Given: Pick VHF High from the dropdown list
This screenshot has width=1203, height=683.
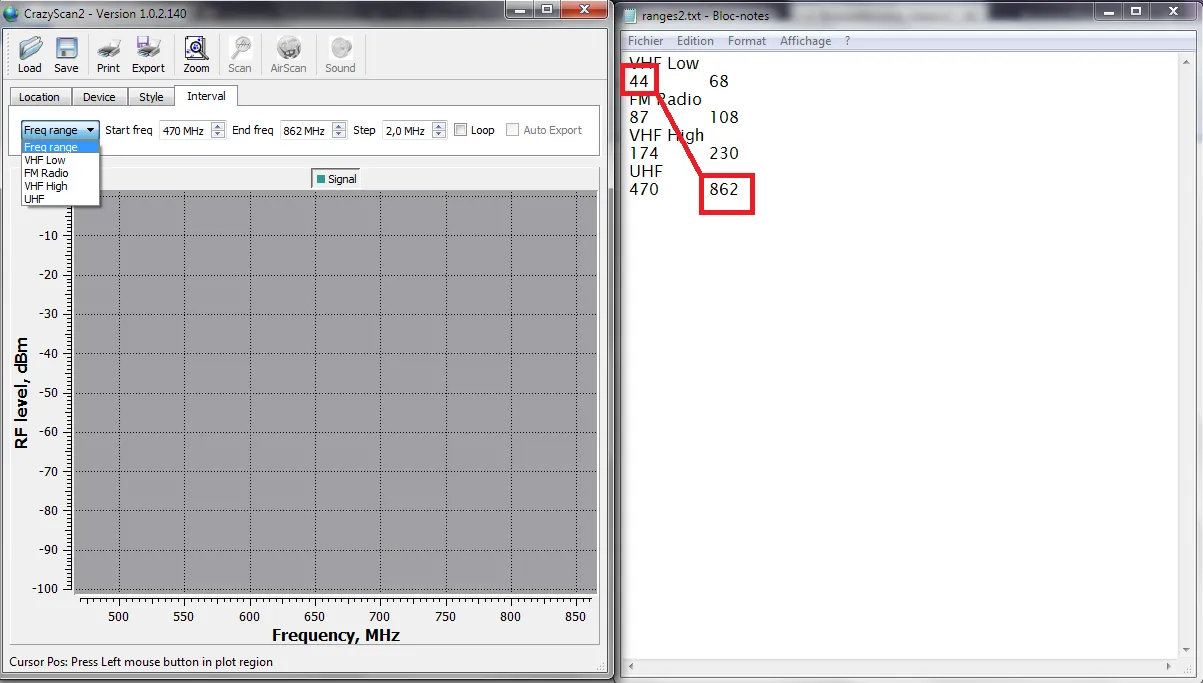Looking at the screenshot, I should point(46,186).
